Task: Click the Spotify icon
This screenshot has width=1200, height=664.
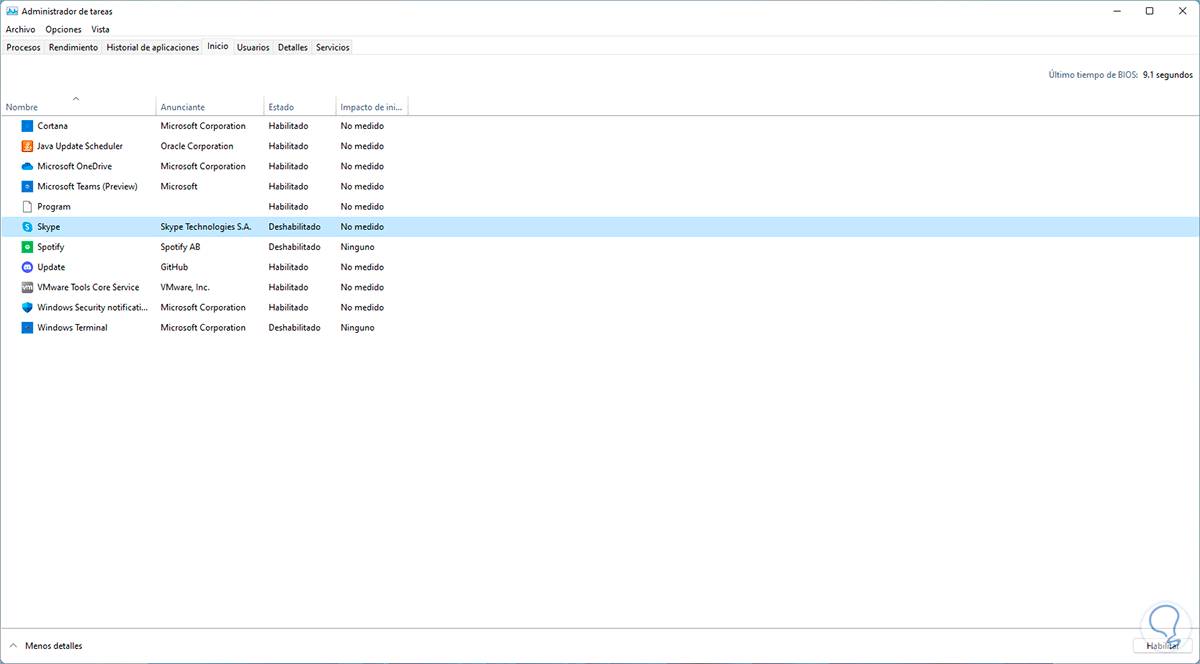Action: click(x=27, y=247)
